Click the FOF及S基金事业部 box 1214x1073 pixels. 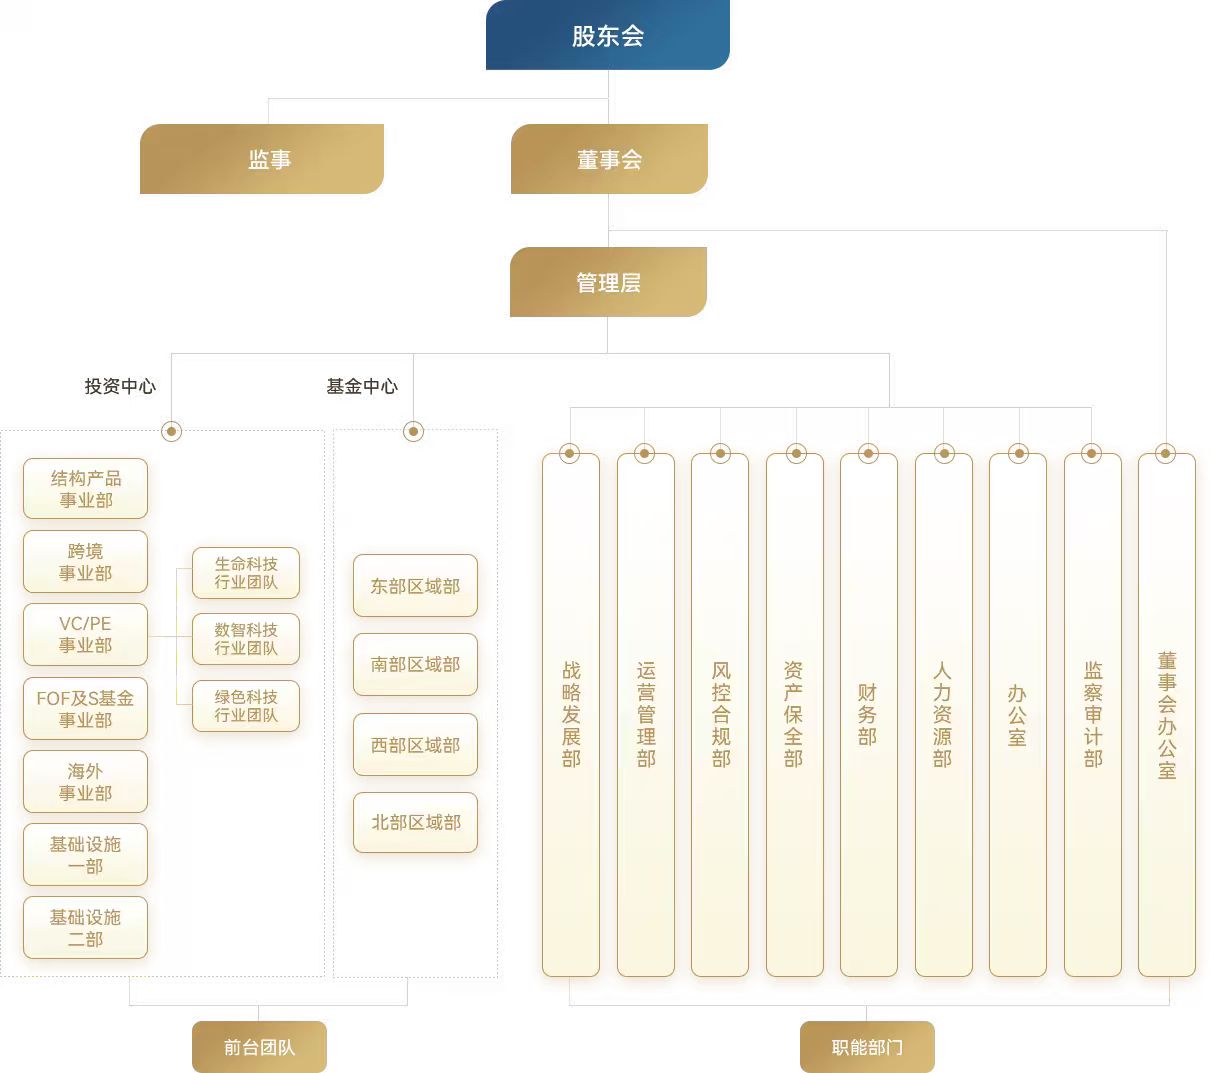(x=86, y=709)
